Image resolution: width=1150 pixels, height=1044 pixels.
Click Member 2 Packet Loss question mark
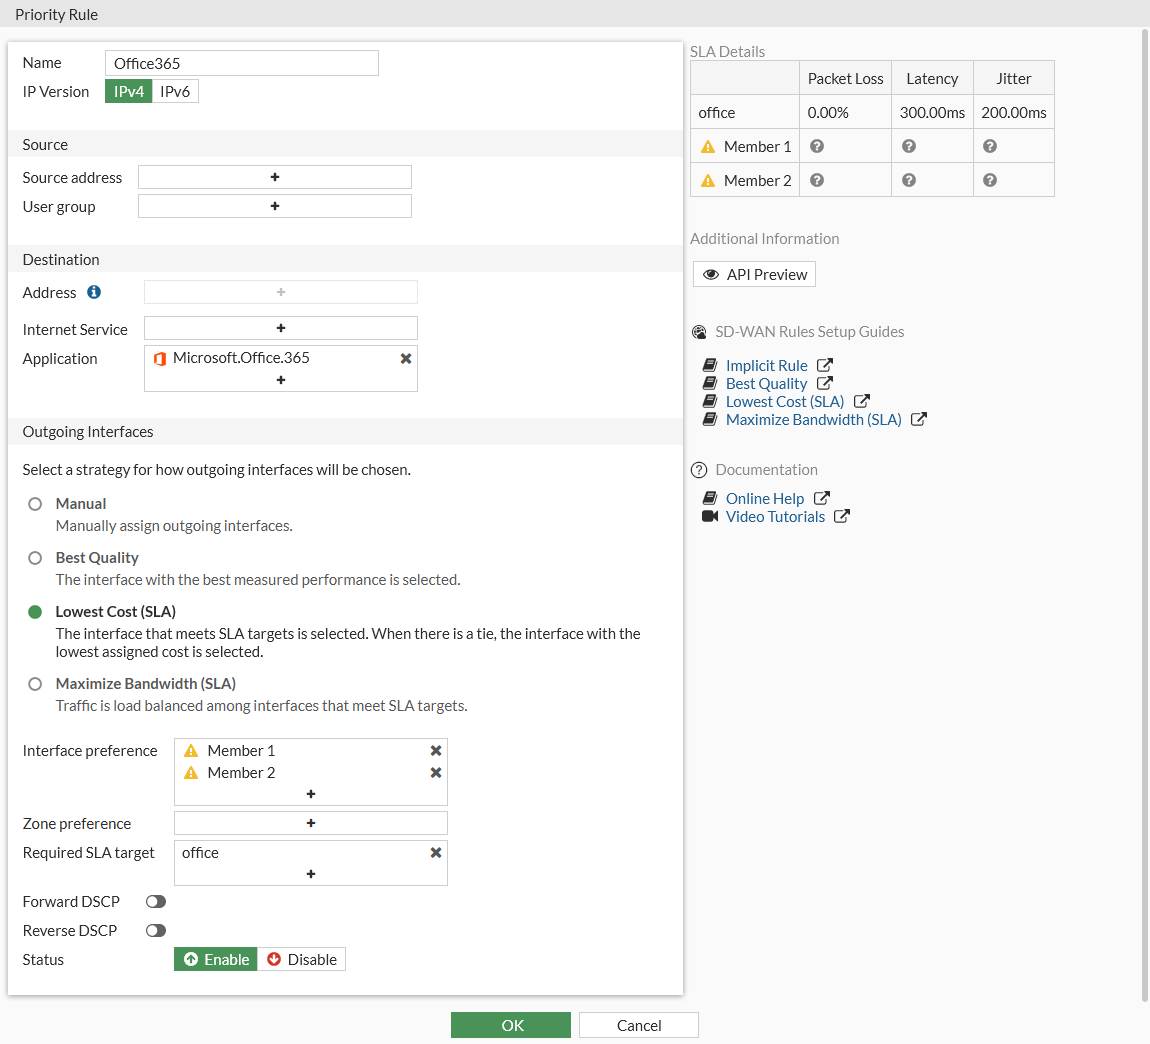(817, 180)
